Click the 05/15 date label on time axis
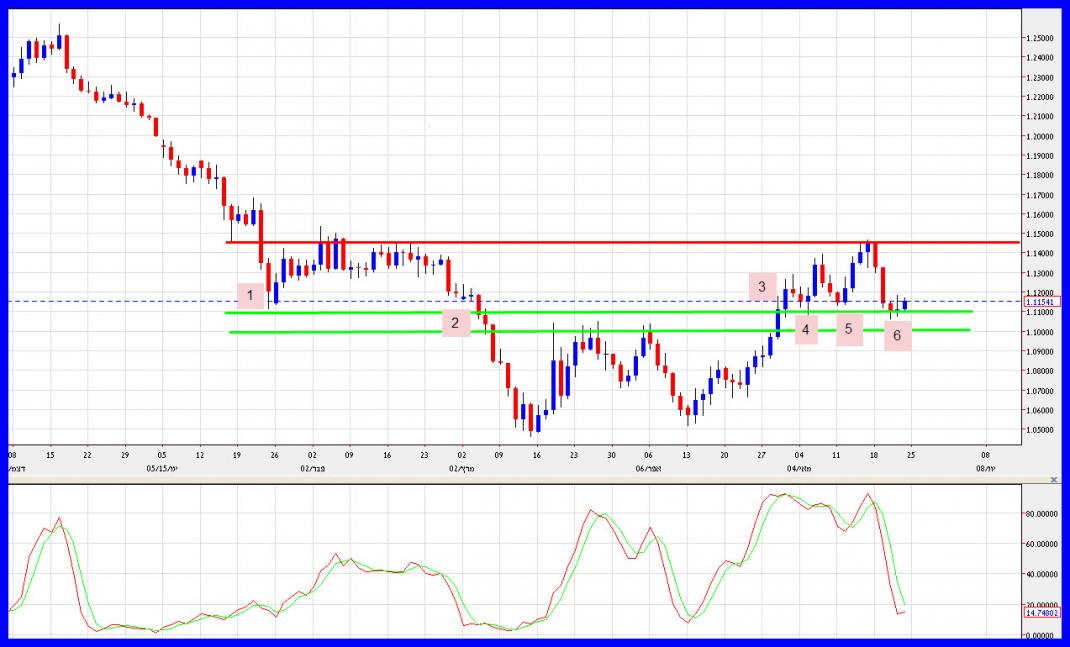Image resolution: width=1070 pixels, height=647 pixels. 161,467
